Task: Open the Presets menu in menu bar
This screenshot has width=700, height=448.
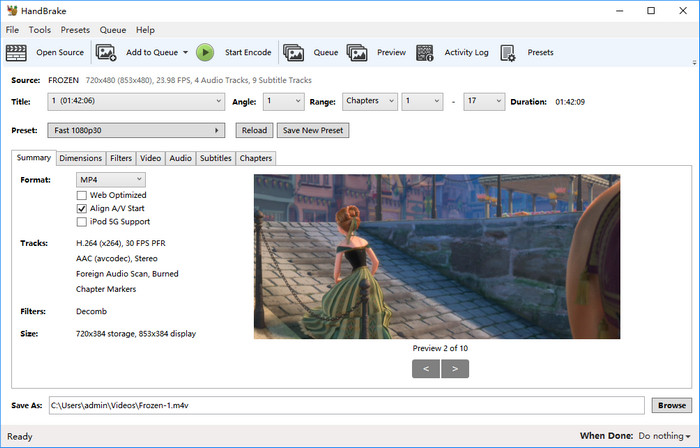Action: click(75, 30)
